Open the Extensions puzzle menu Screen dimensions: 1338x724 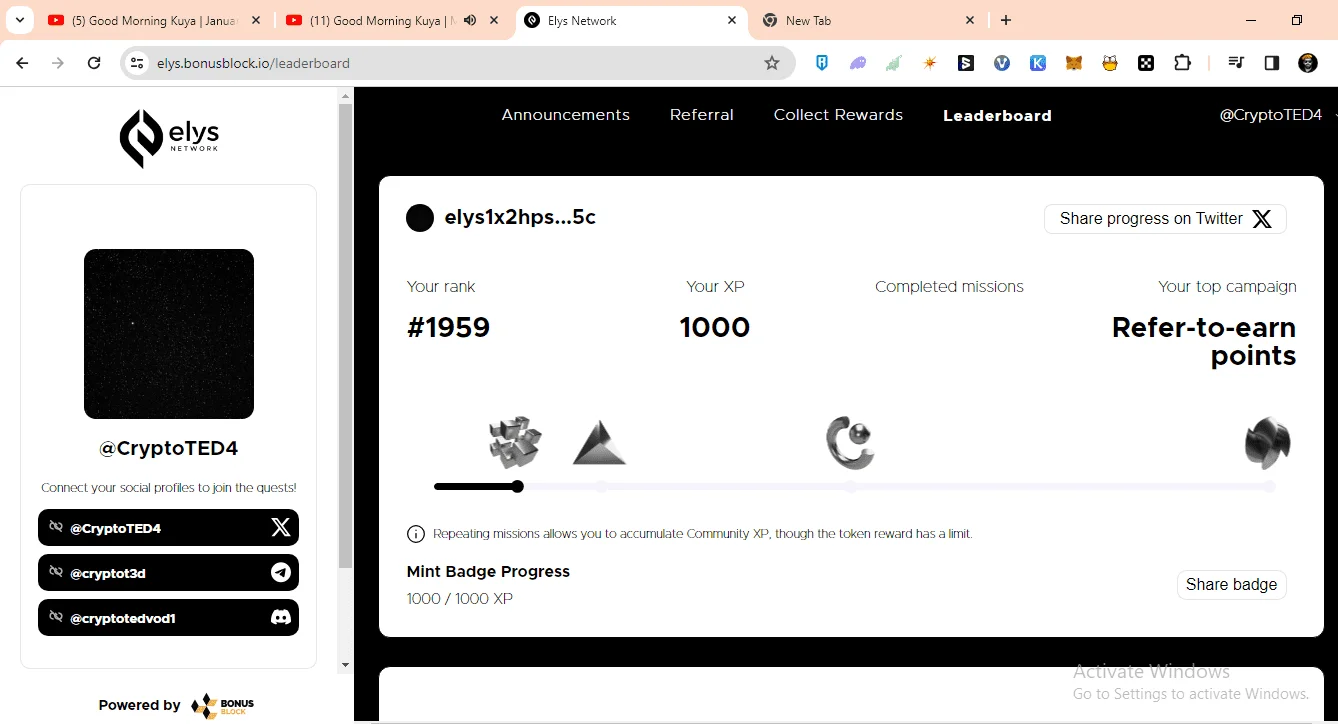click(x=1182, y=63)
